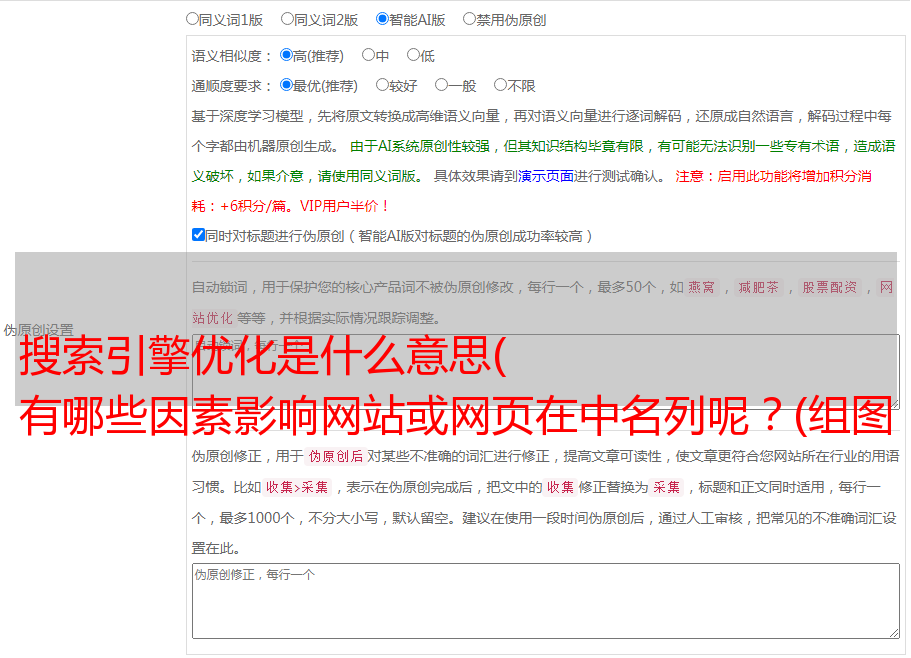Click the 伪原创修正 textarea resize handle
The height and width of the screenshot is (658, 911).
(x=894, y=634)
